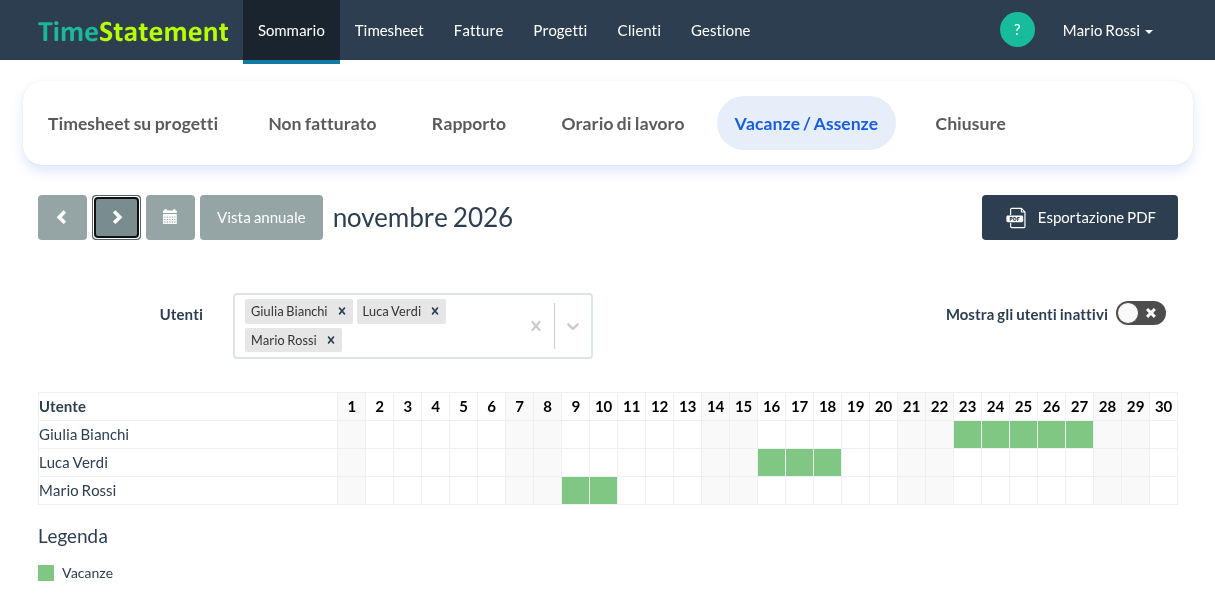Switch to Non fatturato tab
Viewport: 1215px width, 610px height.
[x=322, y=124]
